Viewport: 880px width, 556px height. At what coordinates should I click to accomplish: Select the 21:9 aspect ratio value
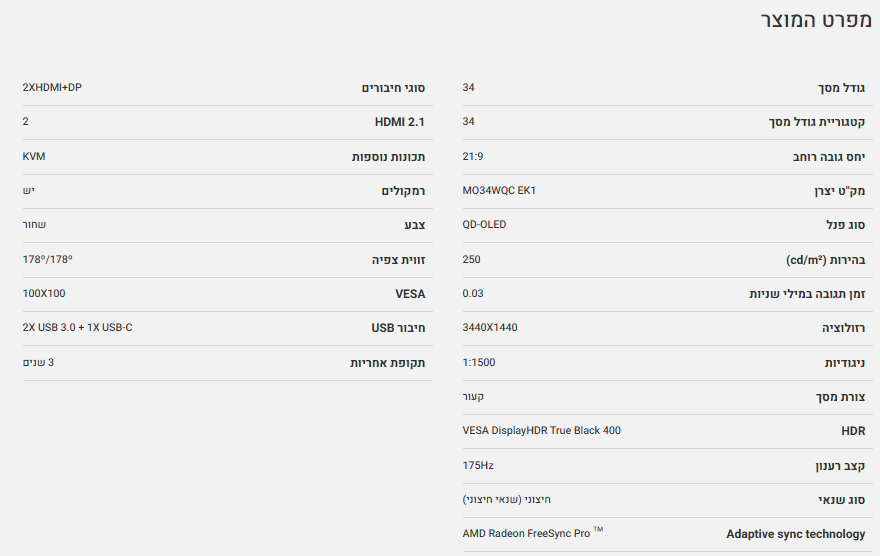(473, 156)
